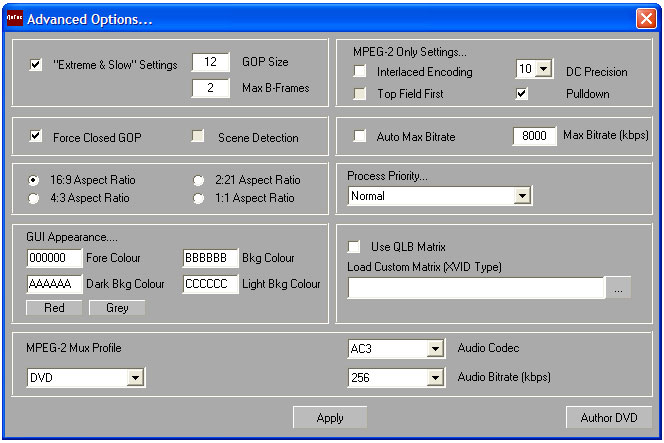664x443 pixels.
Task: Open the Audio Codec dropdown
Action: [435, 349]
